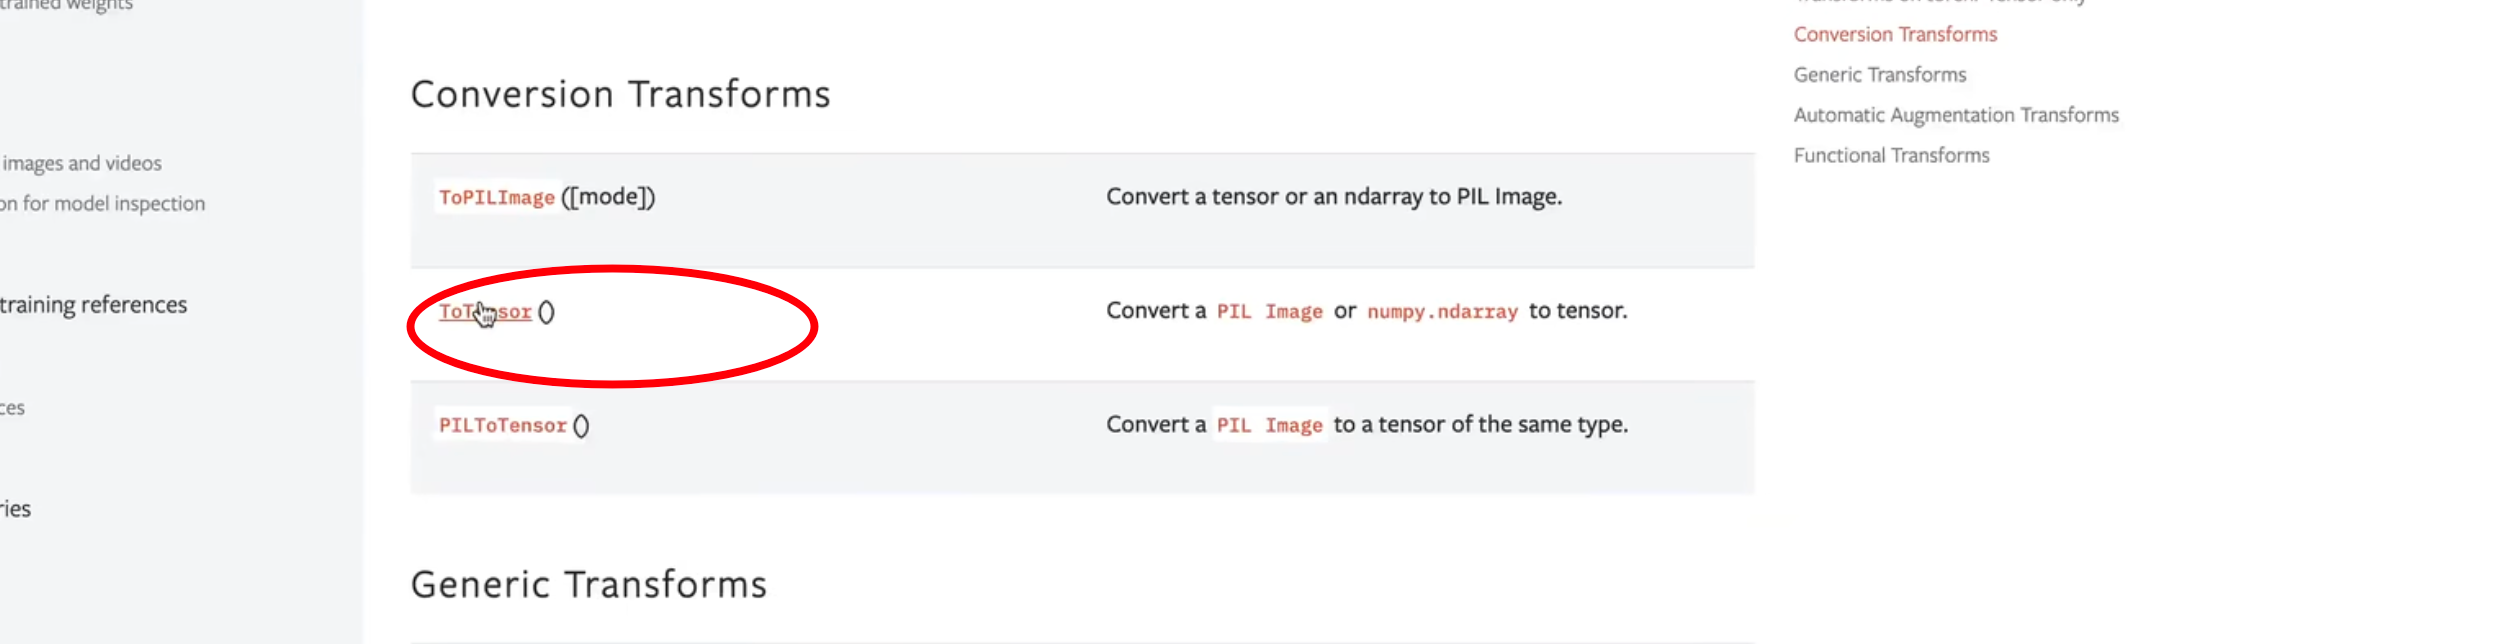Click the ToTensor class link
This screenshot has width=2506, height=644.
[x=485, y=312]
